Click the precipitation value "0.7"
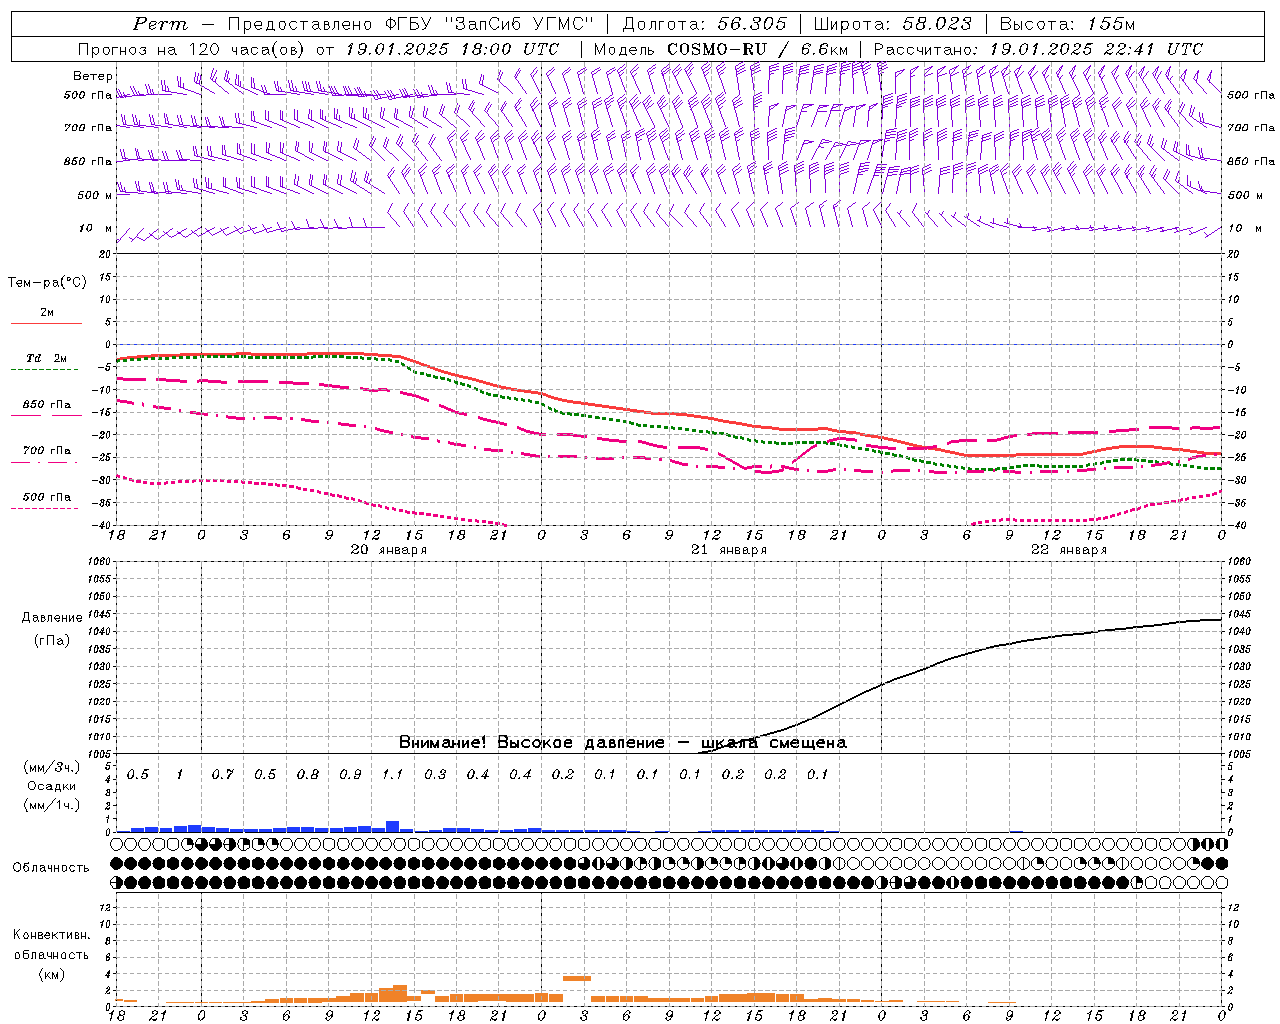Screen dimensions: 1280x1024 pyautogui.click(x=222, y=775)
